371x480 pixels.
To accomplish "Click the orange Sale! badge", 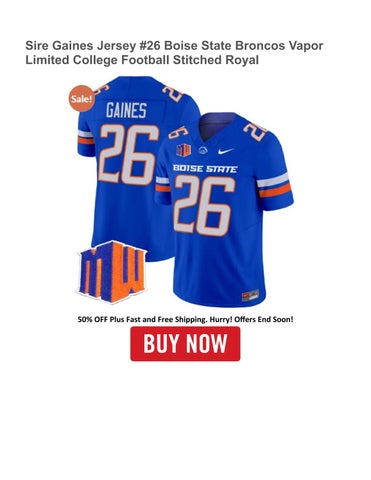I will [x=82, y=98].
